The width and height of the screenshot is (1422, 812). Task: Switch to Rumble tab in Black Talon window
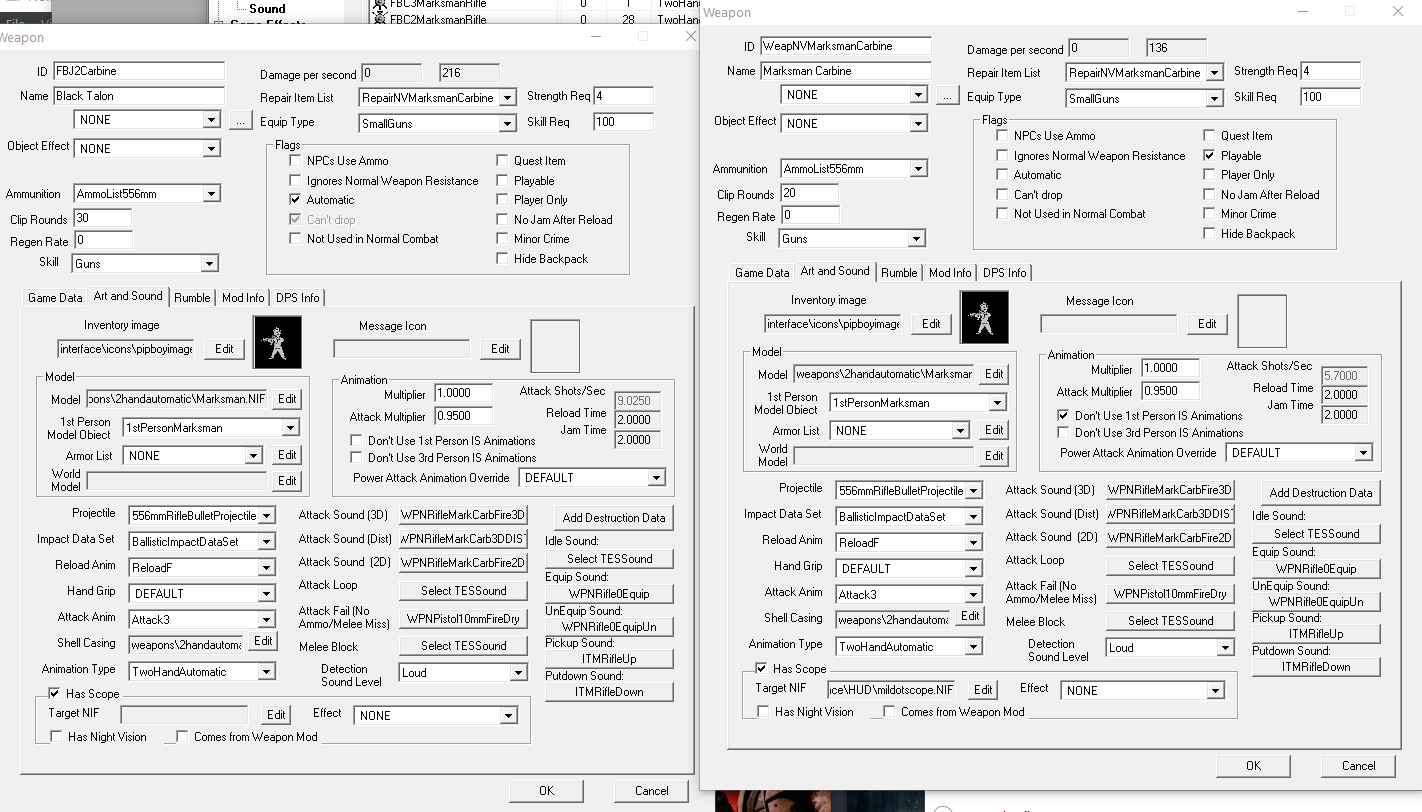tap(192, 298)
